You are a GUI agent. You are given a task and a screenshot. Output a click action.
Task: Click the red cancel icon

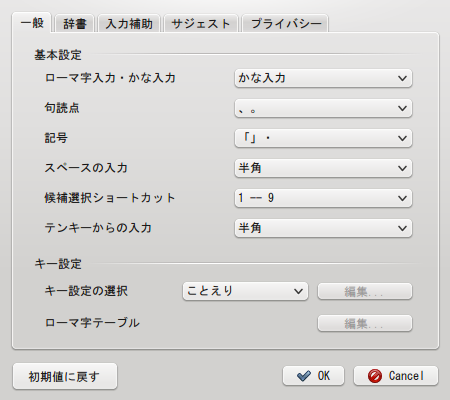pos(375,376)
